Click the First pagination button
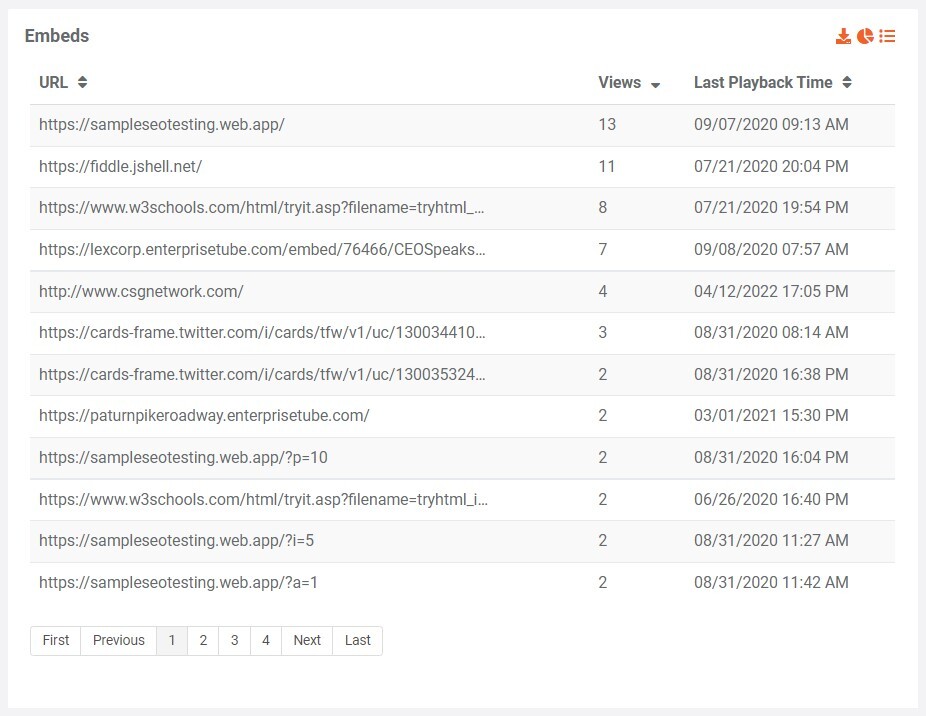This screenshot has width=926, height=716. click(56, 640)
